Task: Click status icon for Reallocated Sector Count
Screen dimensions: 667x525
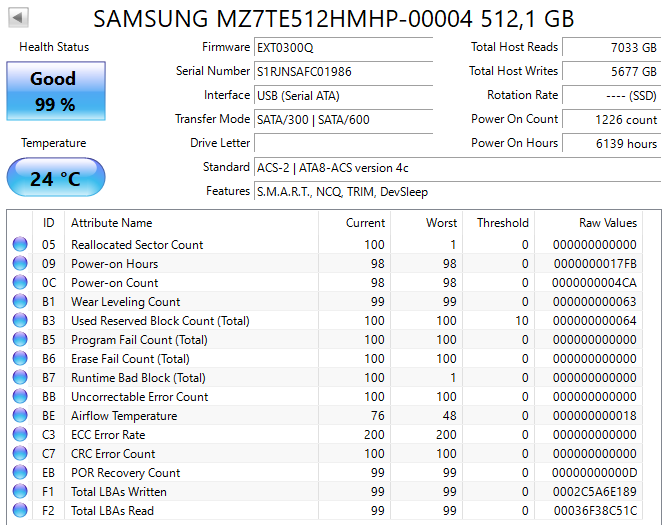Action: 20,245
